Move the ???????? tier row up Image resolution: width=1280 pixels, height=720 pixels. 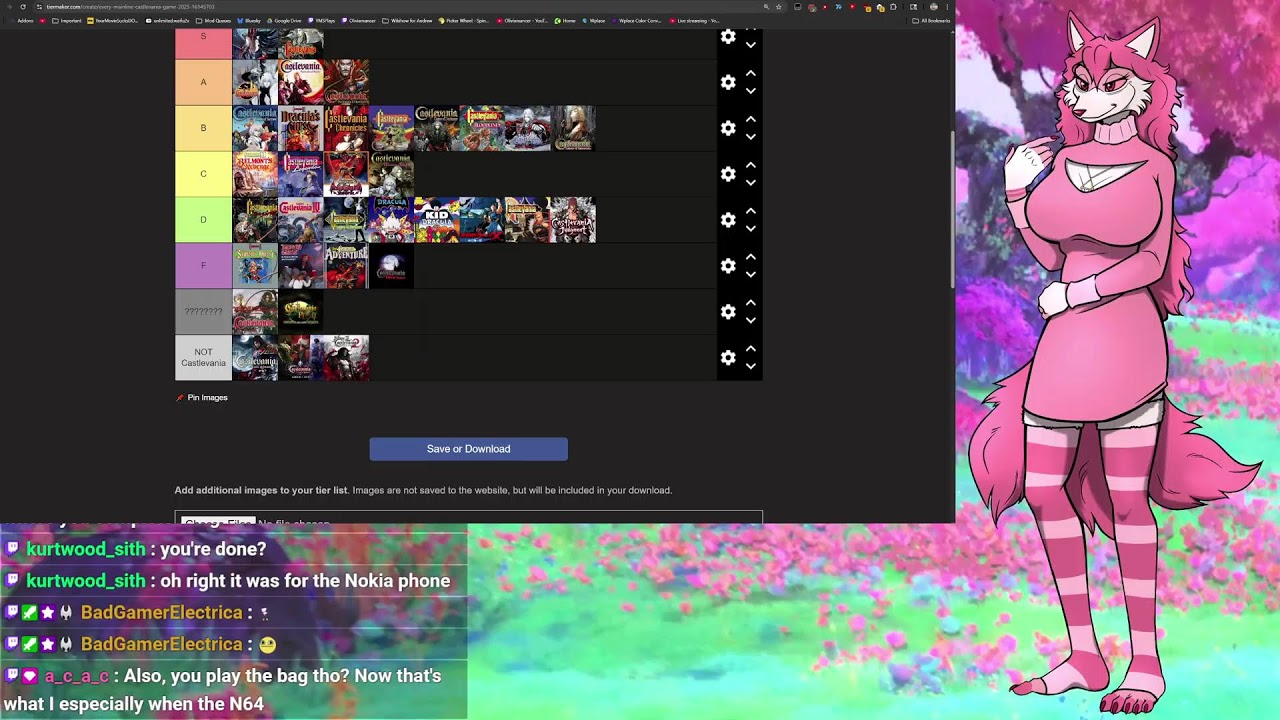[x=751, y=302]
